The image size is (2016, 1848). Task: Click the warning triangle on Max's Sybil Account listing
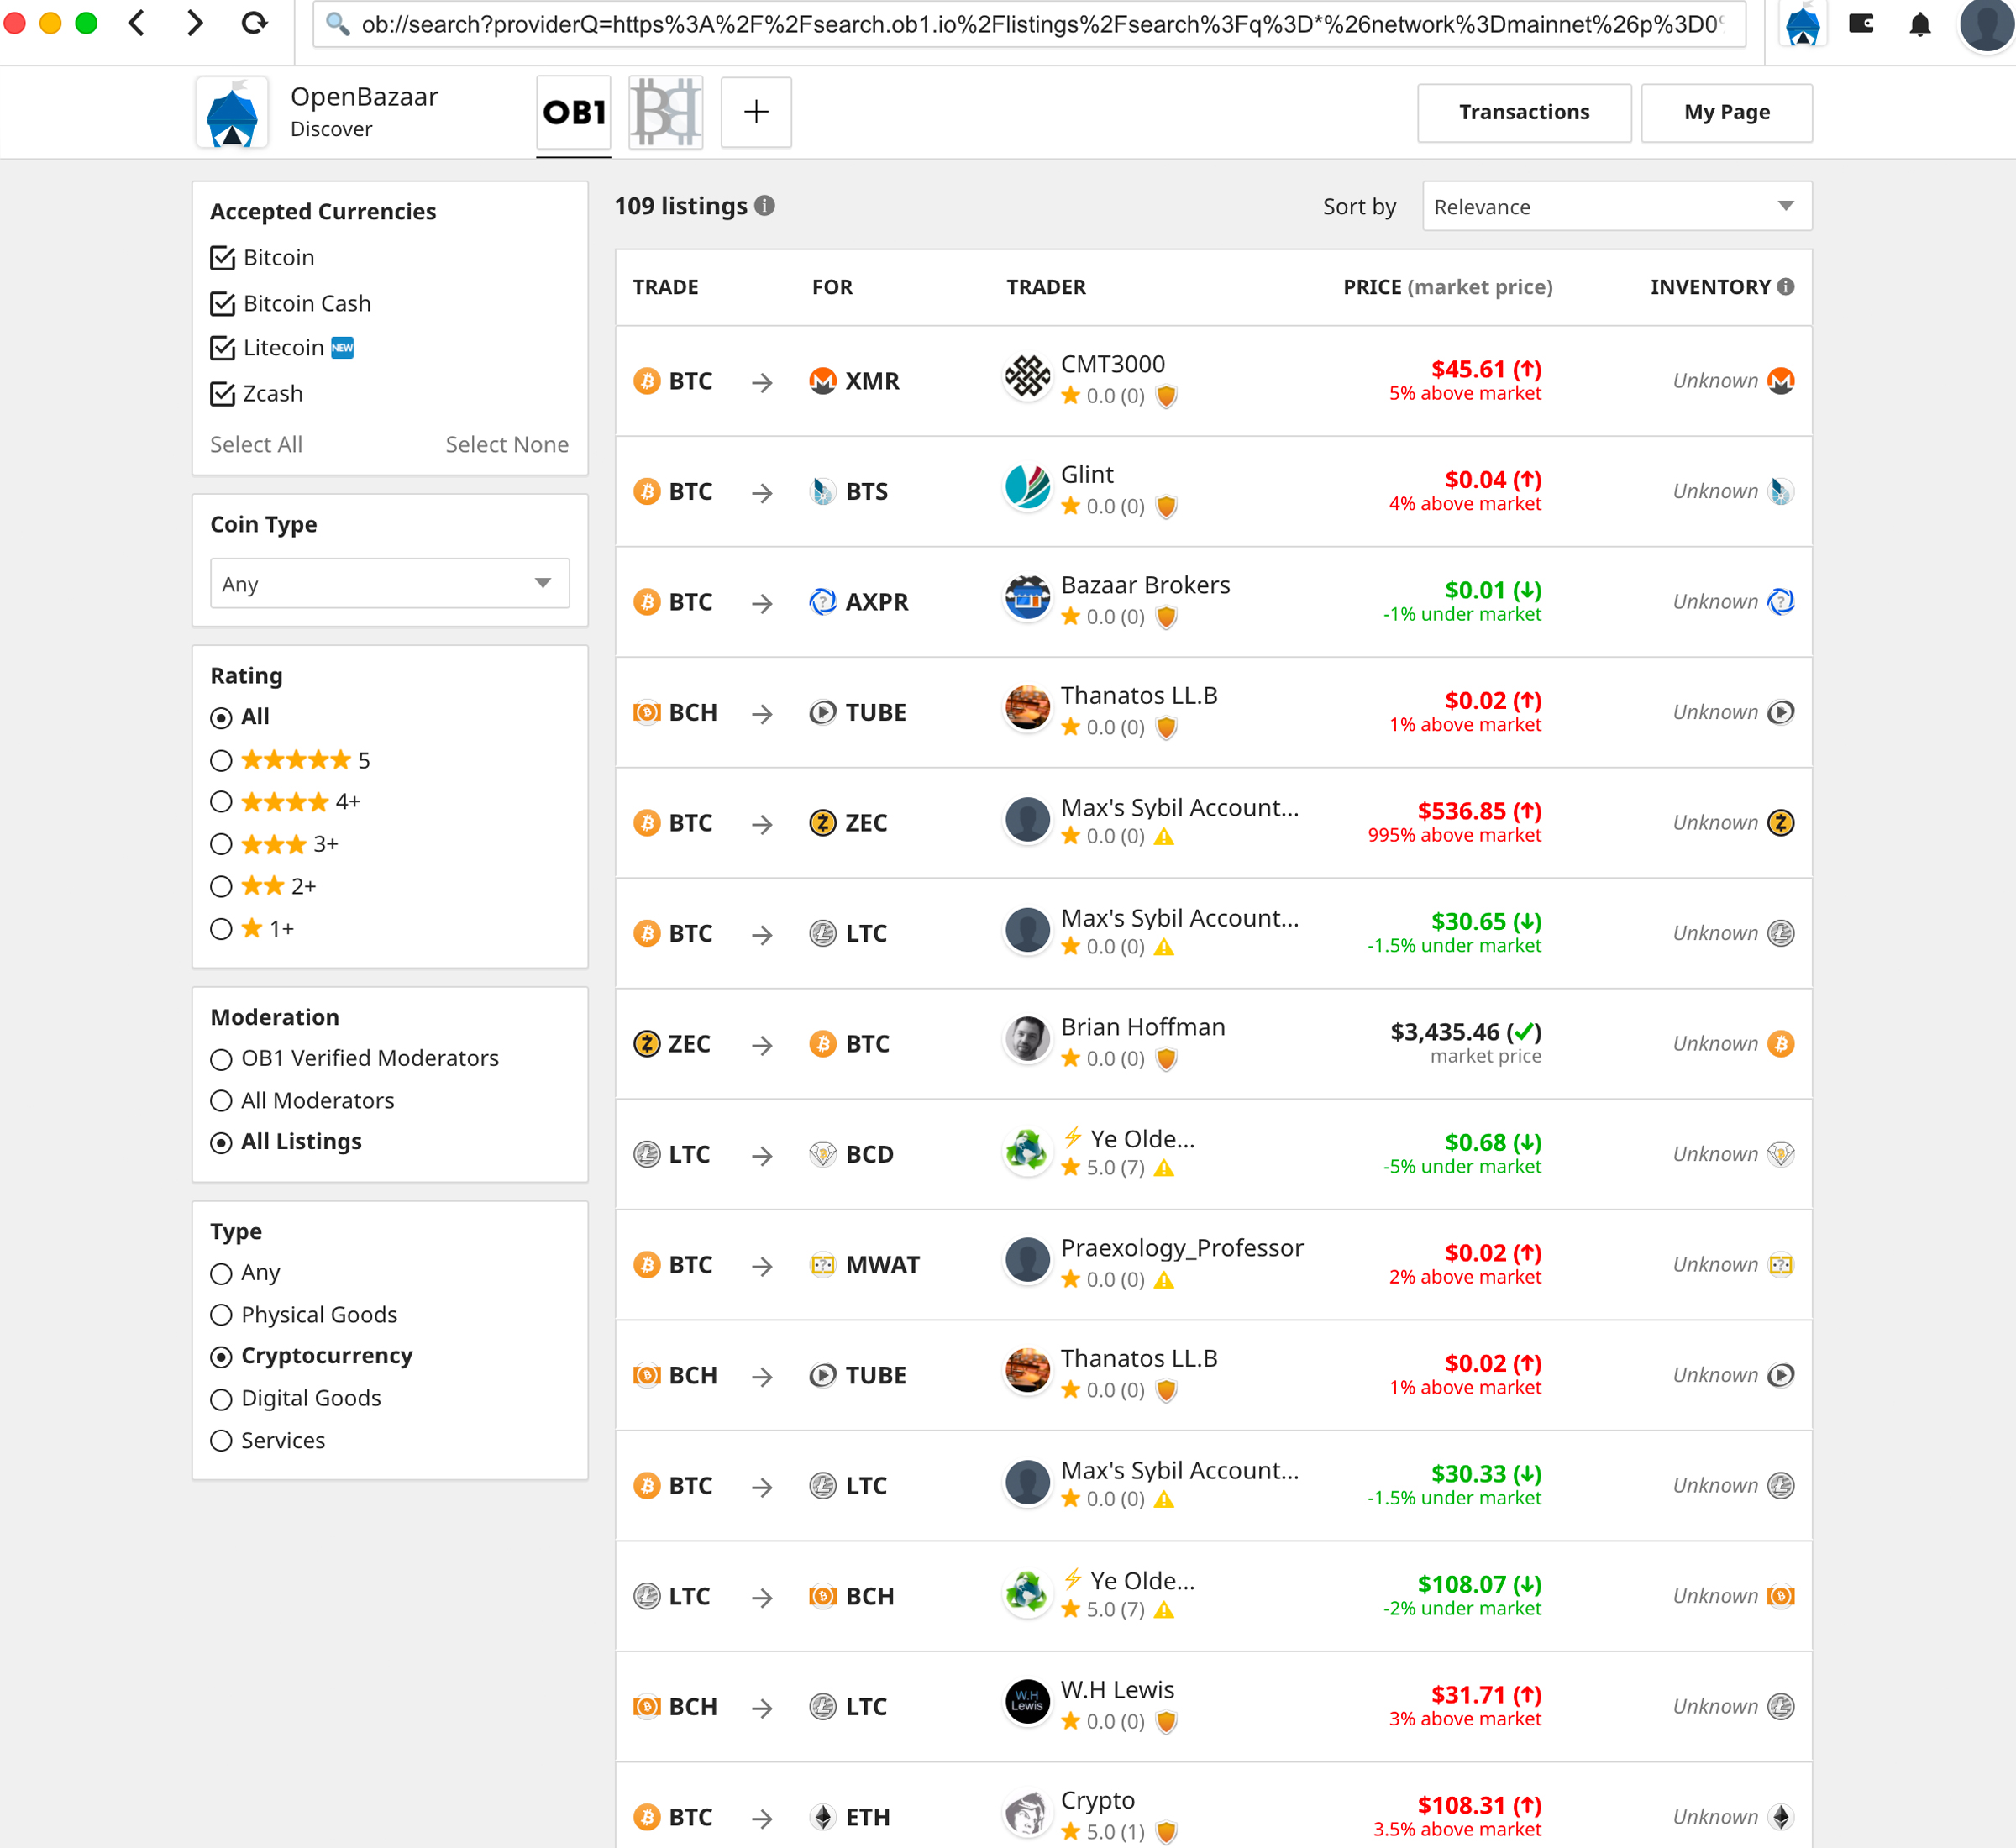[1162, 838]
